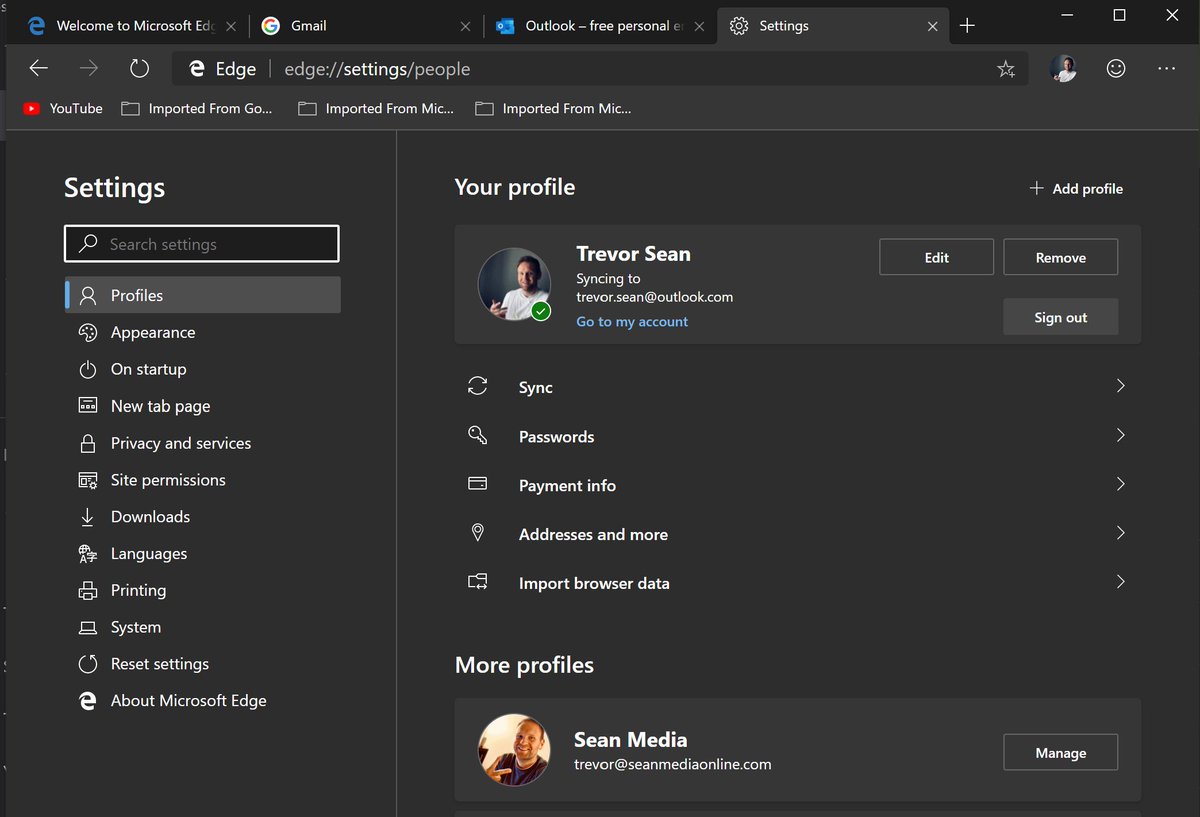The image size is (1200, 817).
Task: Close the Gmail tab
Action: 465,26
